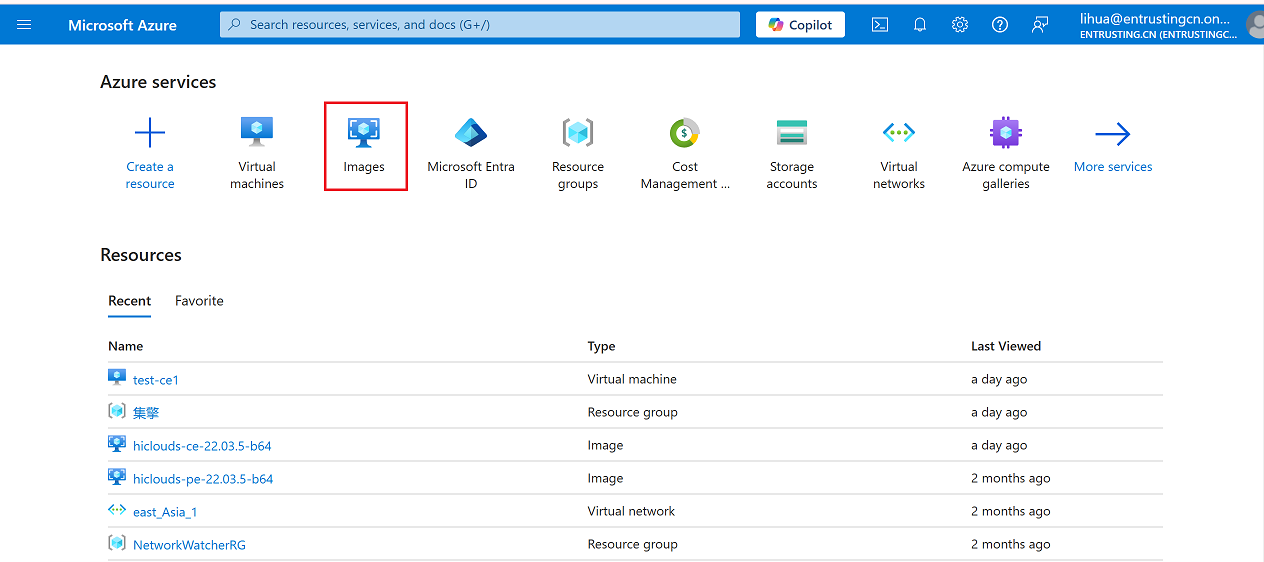Switch to the Favorite tab

(x=199, y=301)
